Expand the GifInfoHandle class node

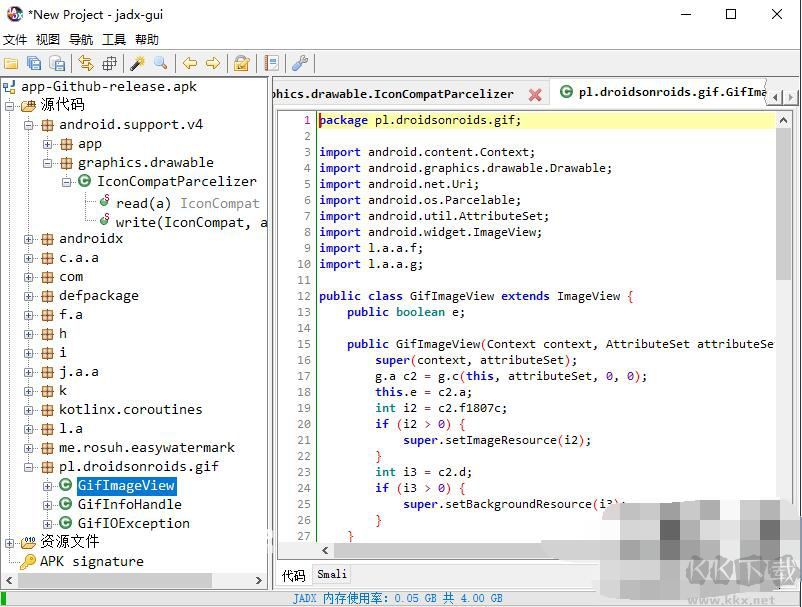pyautogui.click(x=48, y=504)
